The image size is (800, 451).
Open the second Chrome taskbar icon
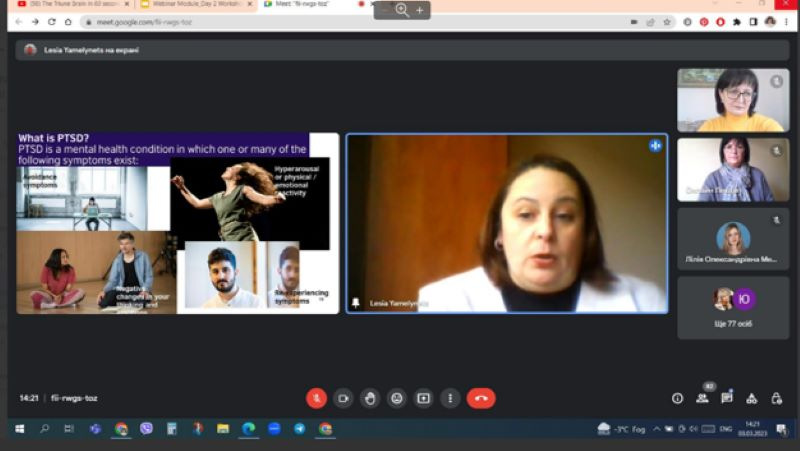click(x=325, y=429)
